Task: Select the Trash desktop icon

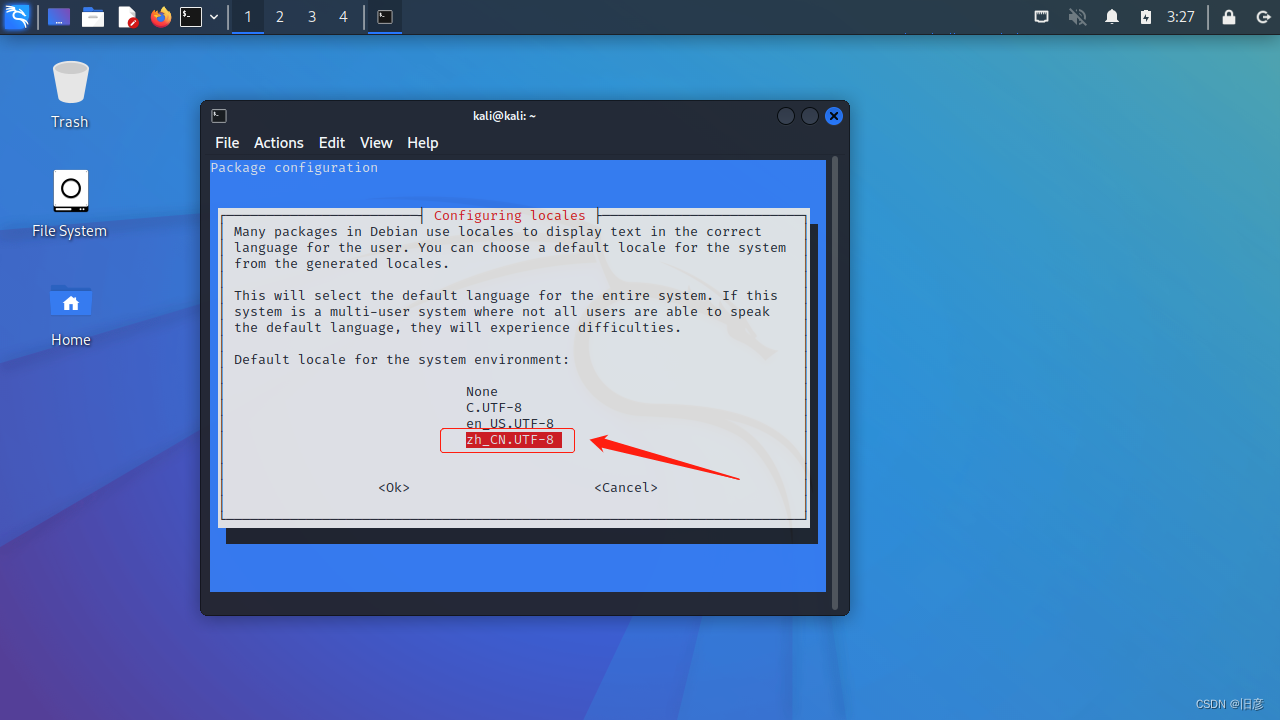Action: pyautogui.click(x=70, y=95)
